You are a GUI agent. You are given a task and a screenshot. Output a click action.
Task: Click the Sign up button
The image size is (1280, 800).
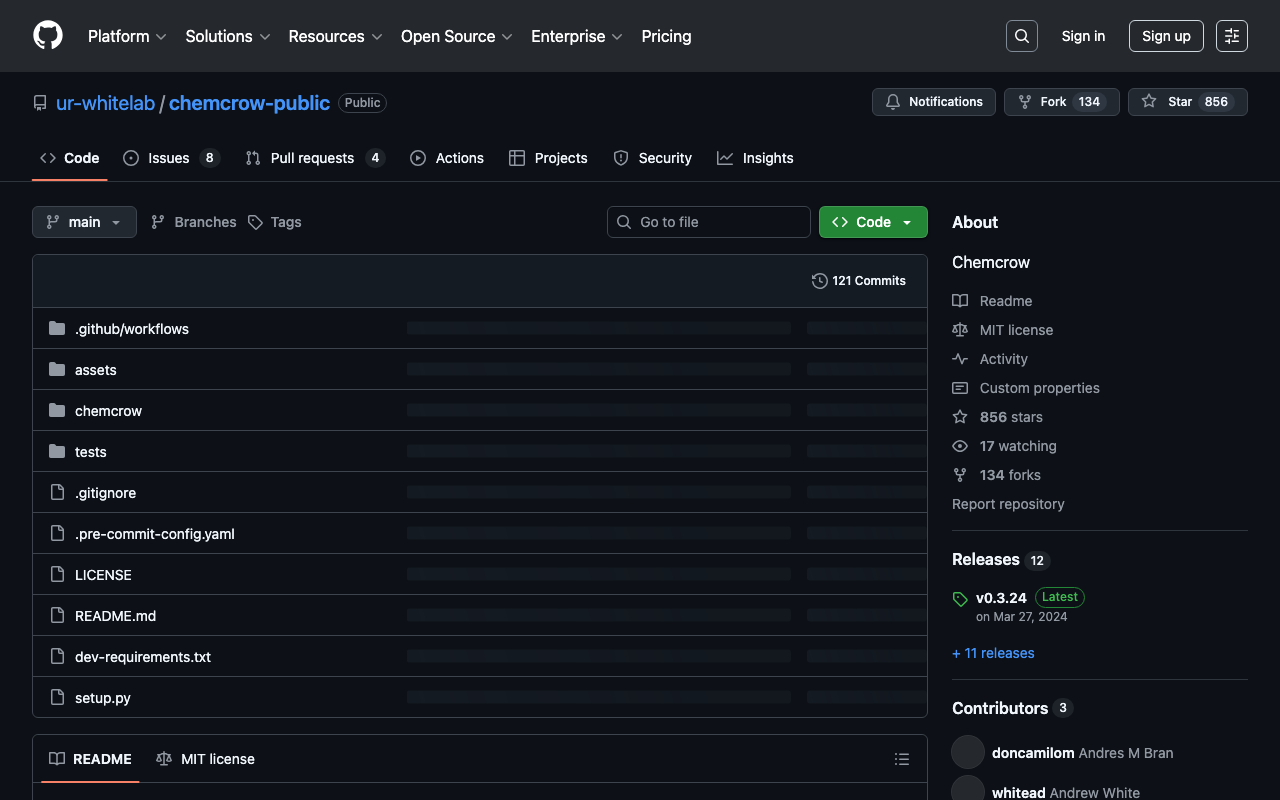coord(1165,36)
